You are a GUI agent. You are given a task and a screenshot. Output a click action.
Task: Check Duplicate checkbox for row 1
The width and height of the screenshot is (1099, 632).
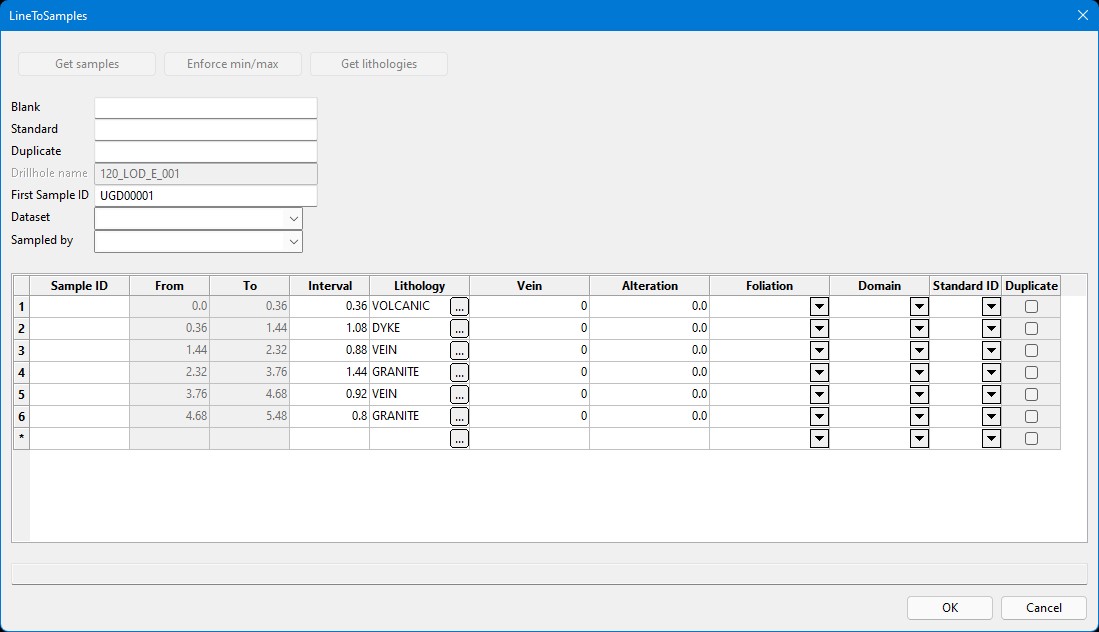click(1031, 307)
